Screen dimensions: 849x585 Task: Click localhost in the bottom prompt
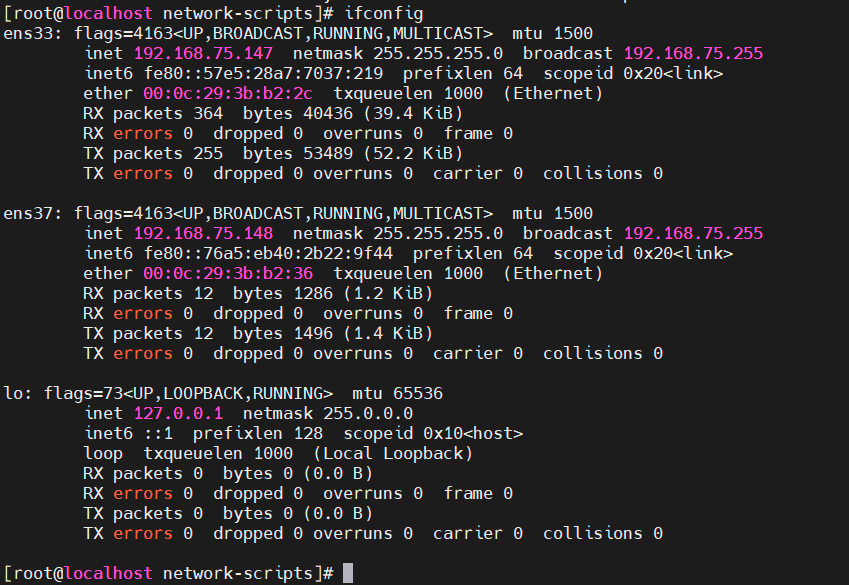pos(108,573)
